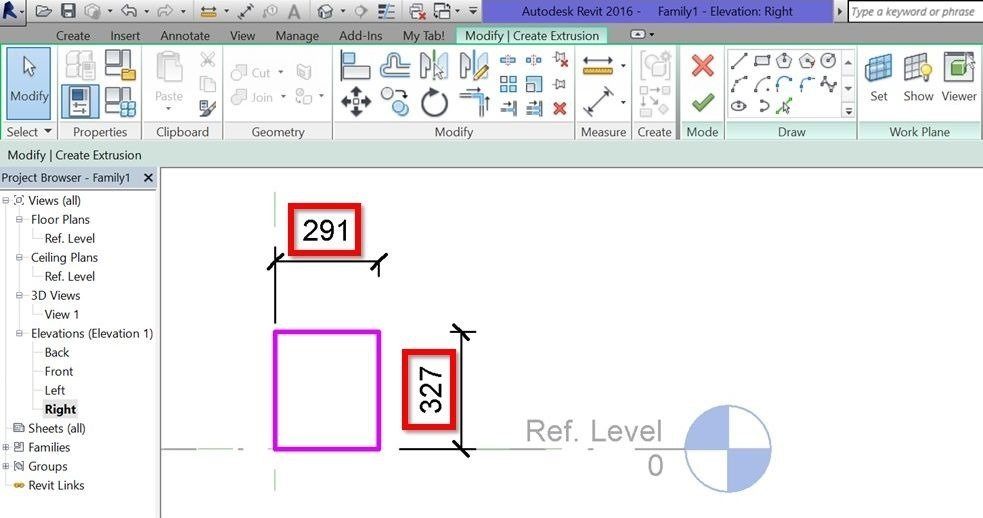983x518 pixels.
Task: Select the 327 dimension value
Action: pyautogui.click(x=431, y=390)
